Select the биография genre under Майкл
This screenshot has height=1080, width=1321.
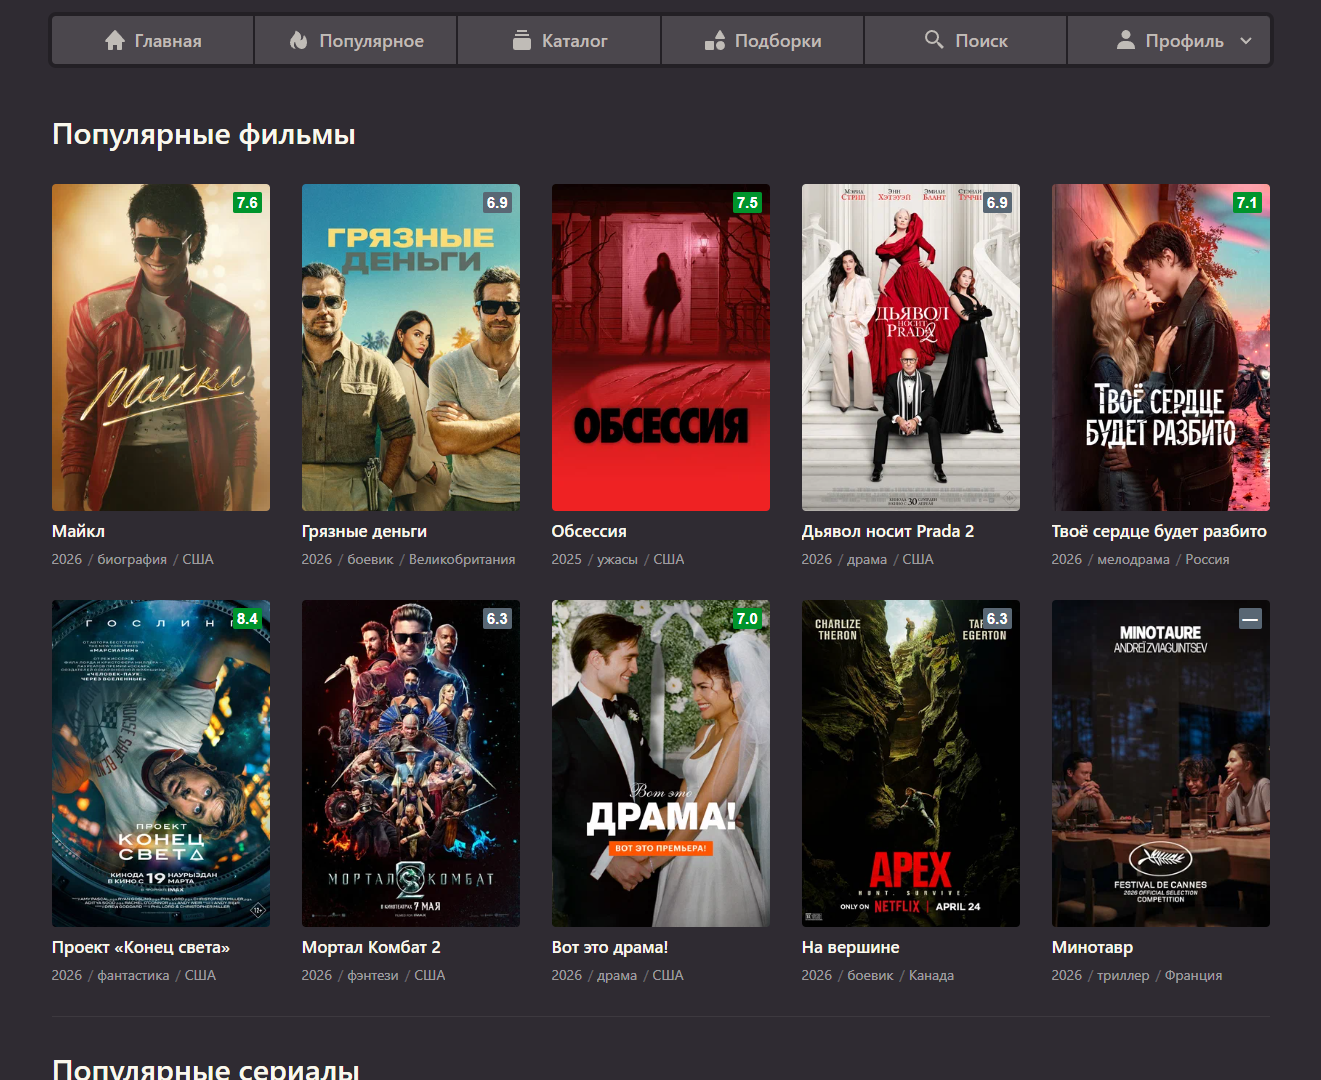(x=132, y=559)
